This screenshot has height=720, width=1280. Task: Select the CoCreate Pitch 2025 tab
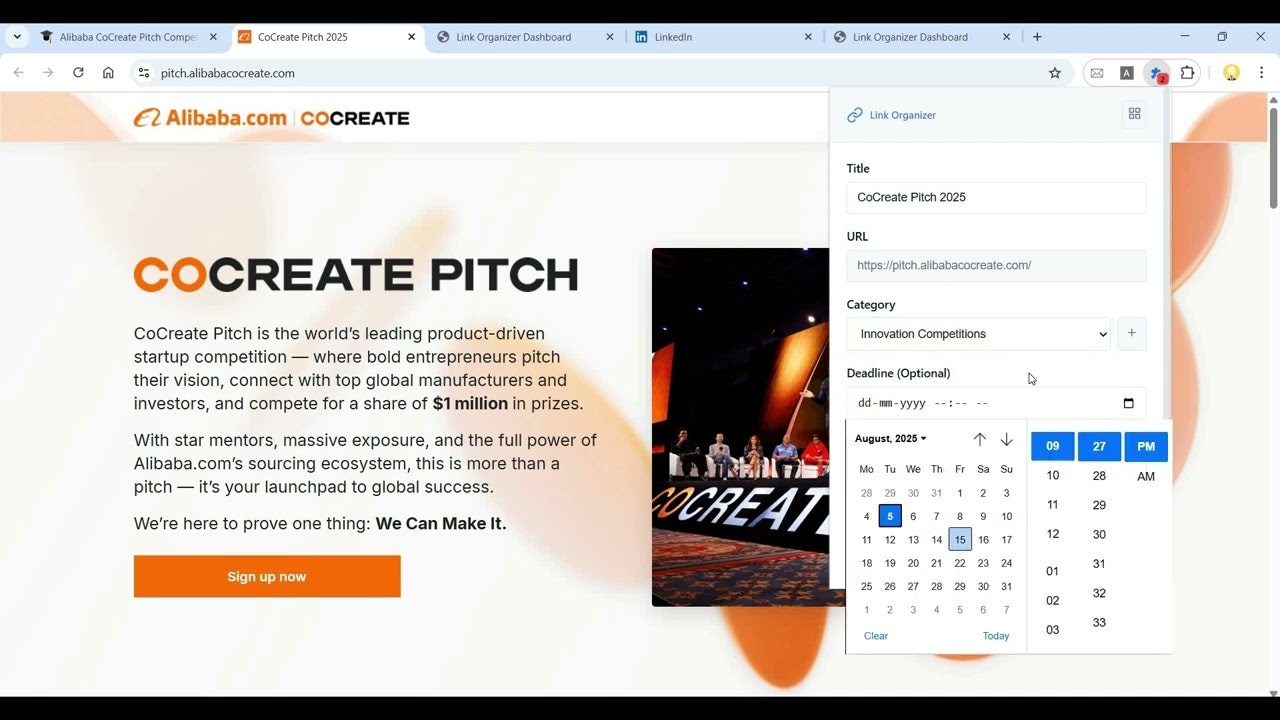coord(326,37)
